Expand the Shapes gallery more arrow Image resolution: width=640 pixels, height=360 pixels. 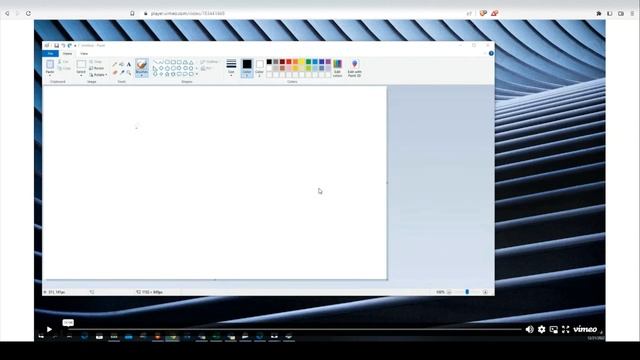(197, 74)
